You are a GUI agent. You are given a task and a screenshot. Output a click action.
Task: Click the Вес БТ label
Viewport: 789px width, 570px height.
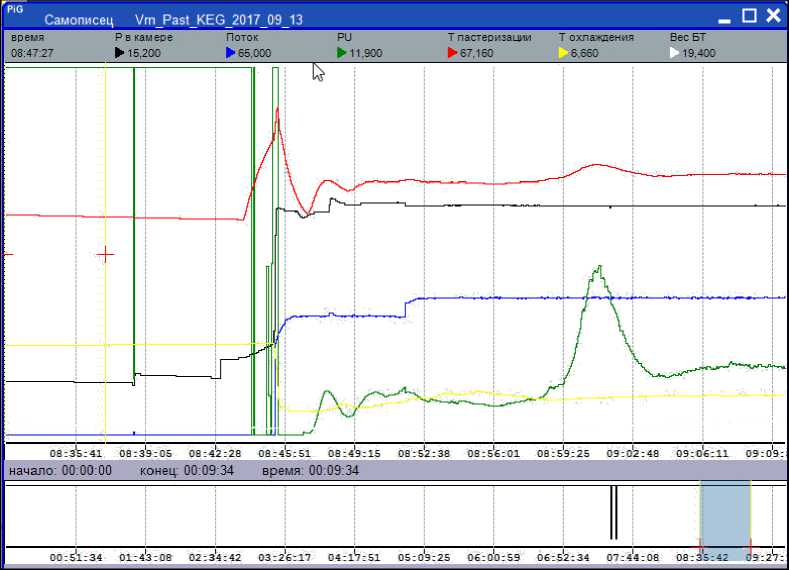click(688, 37)
